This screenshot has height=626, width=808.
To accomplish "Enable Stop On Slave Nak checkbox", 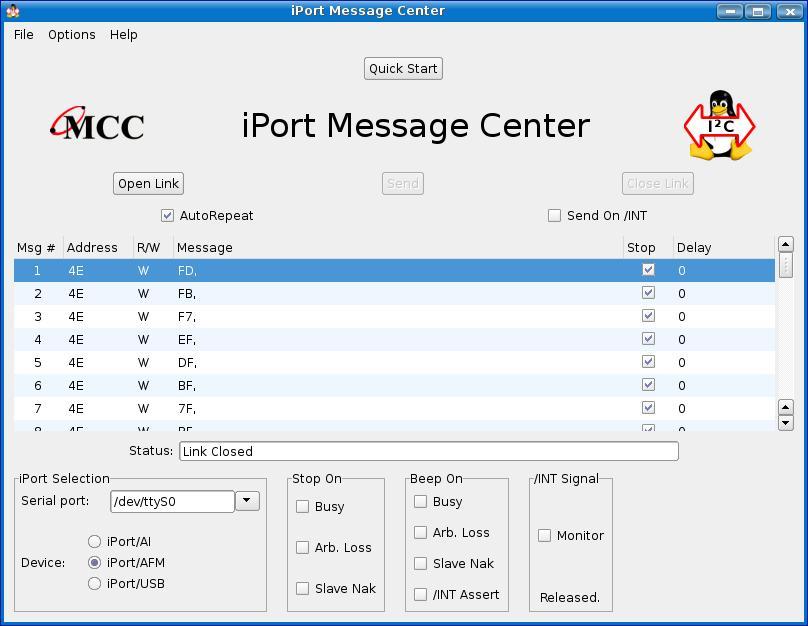I will click(302, 588).
